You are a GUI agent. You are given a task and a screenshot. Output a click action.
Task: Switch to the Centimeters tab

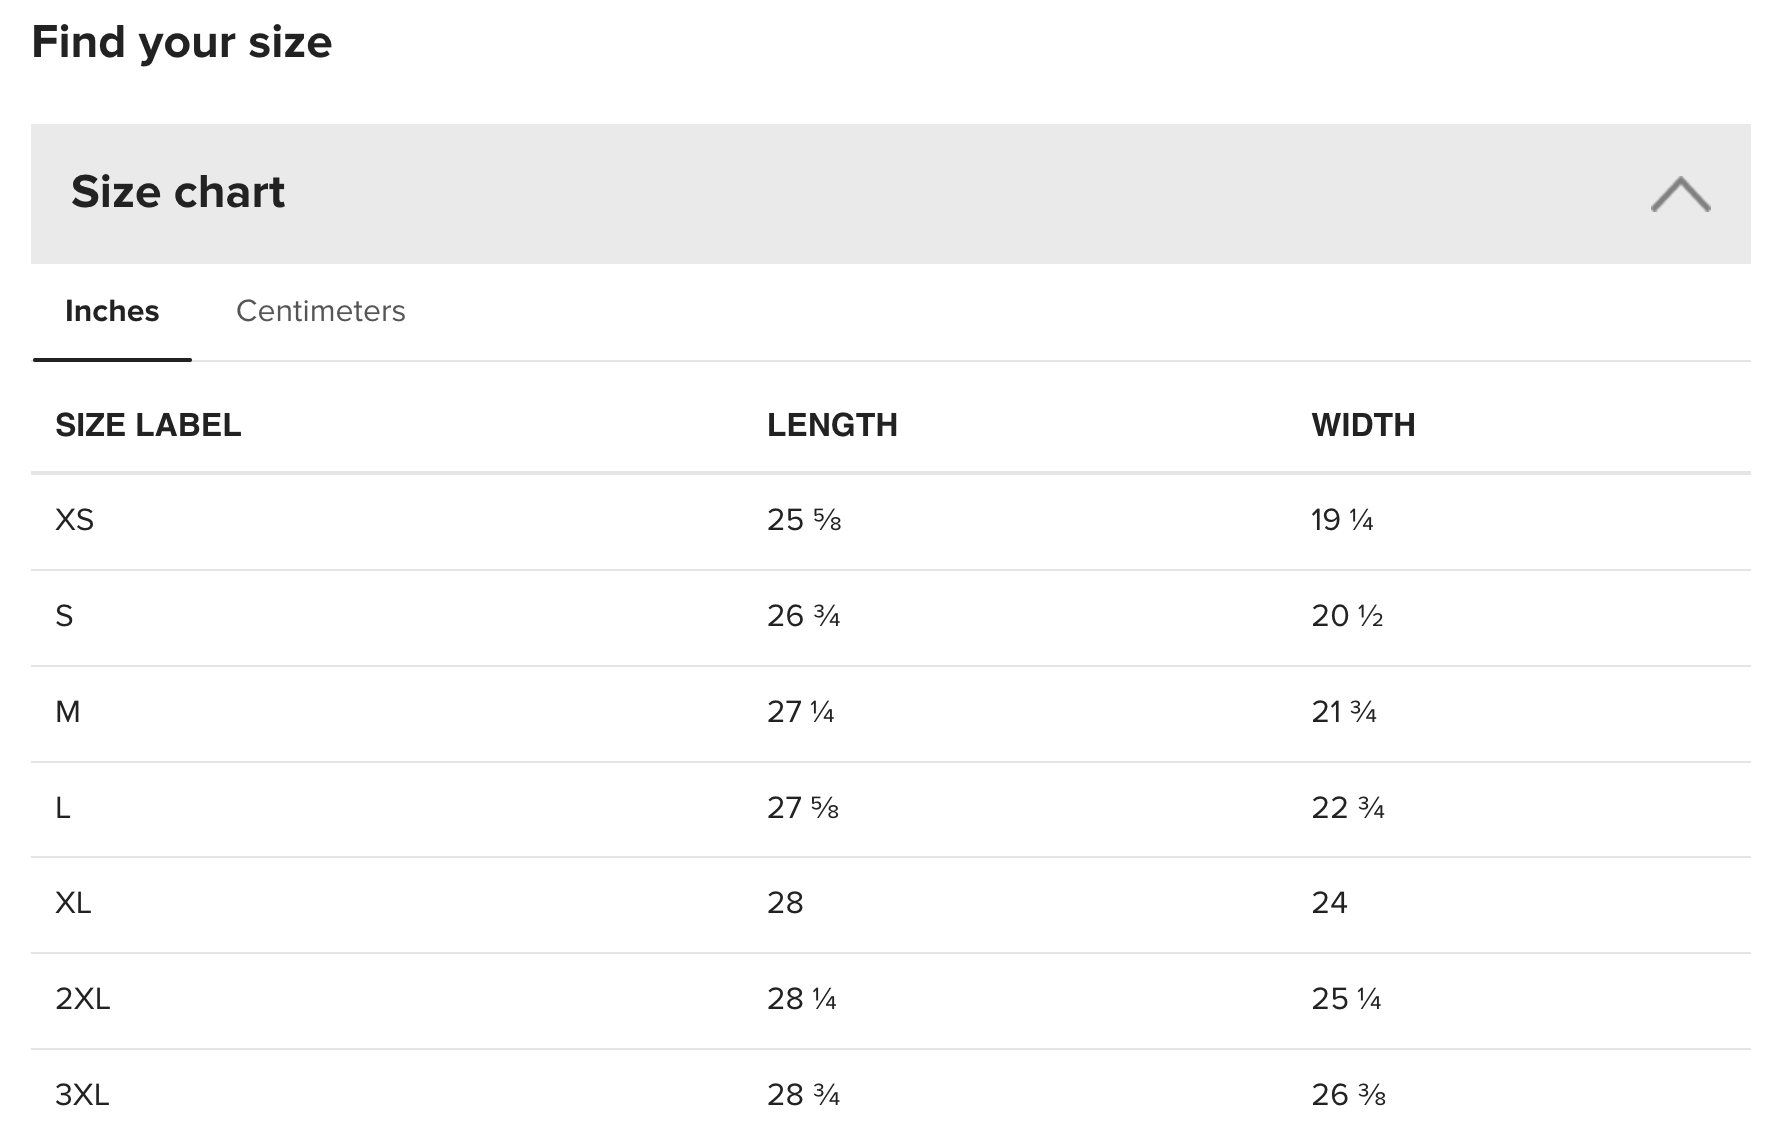[x=320, y=311]
